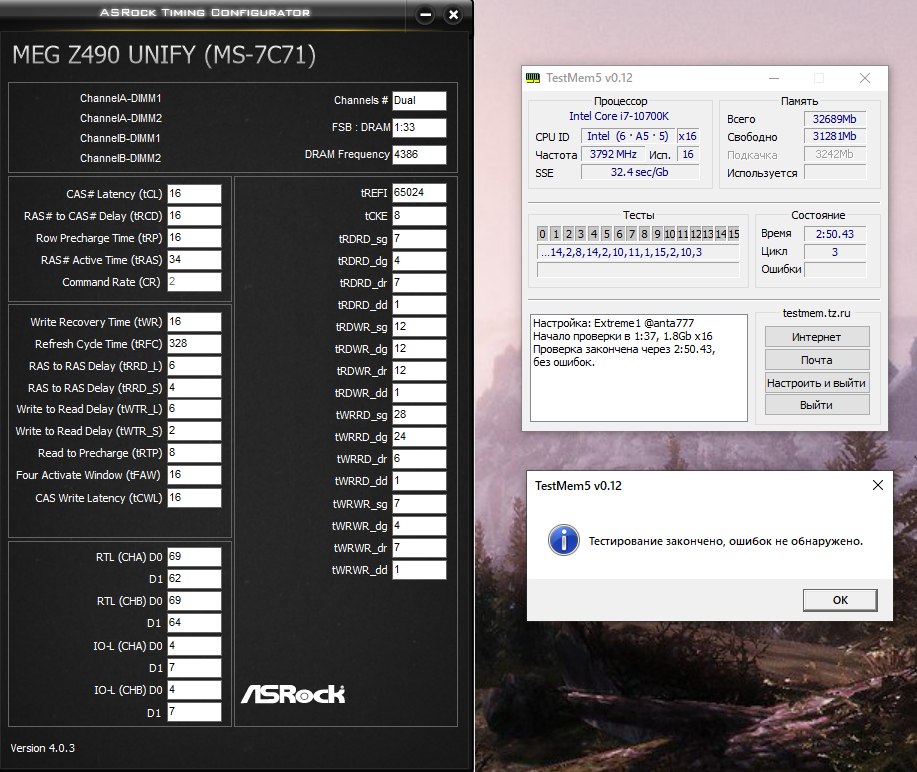The height and width of the screenshot is (772, 917).
Task: Click the Four Activate Window (tFAW) field
Action: coord(194,475)
